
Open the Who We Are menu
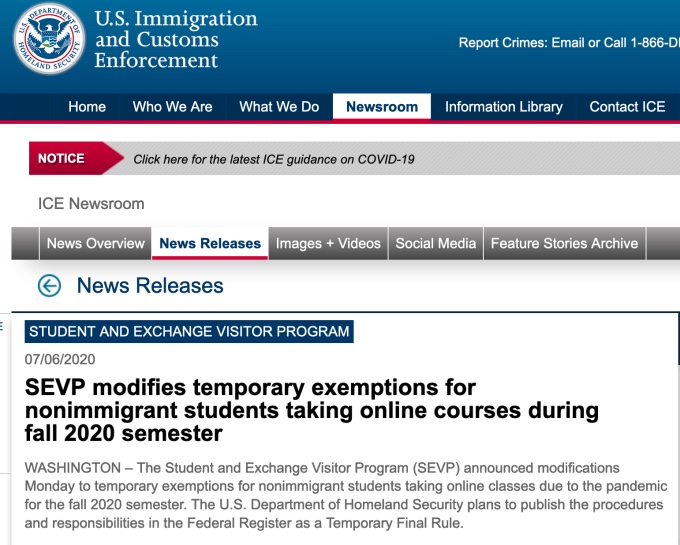pyautogui.click(x=173, y=107)
